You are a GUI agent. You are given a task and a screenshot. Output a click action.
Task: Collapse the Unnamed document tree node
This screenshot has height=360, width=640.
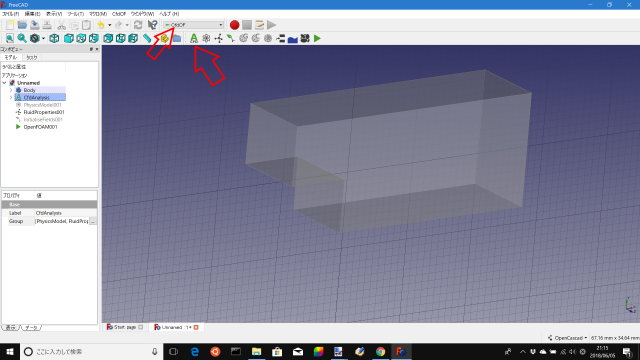coord(4,83)
